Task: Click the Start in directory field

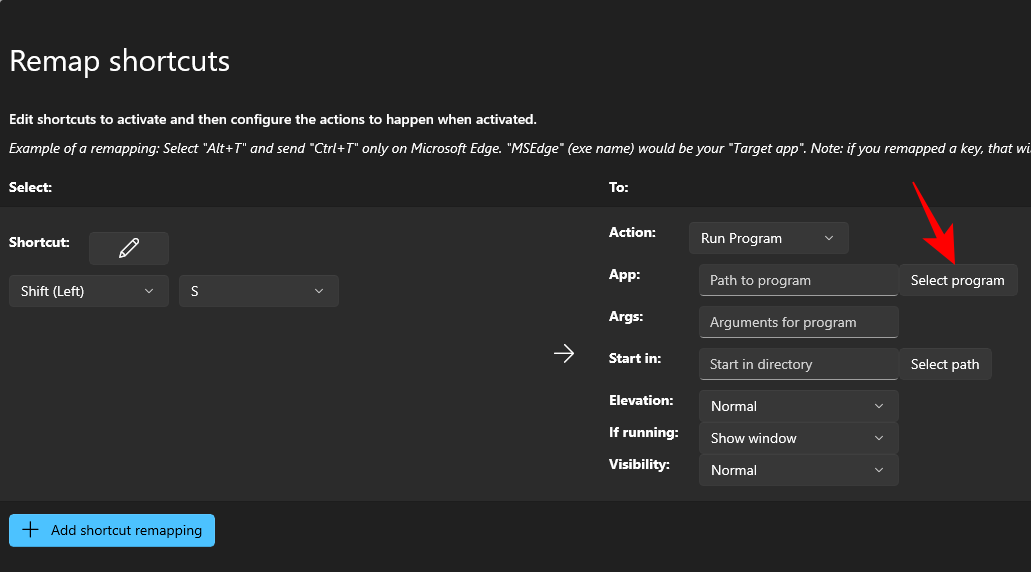Action: (798, 364)
